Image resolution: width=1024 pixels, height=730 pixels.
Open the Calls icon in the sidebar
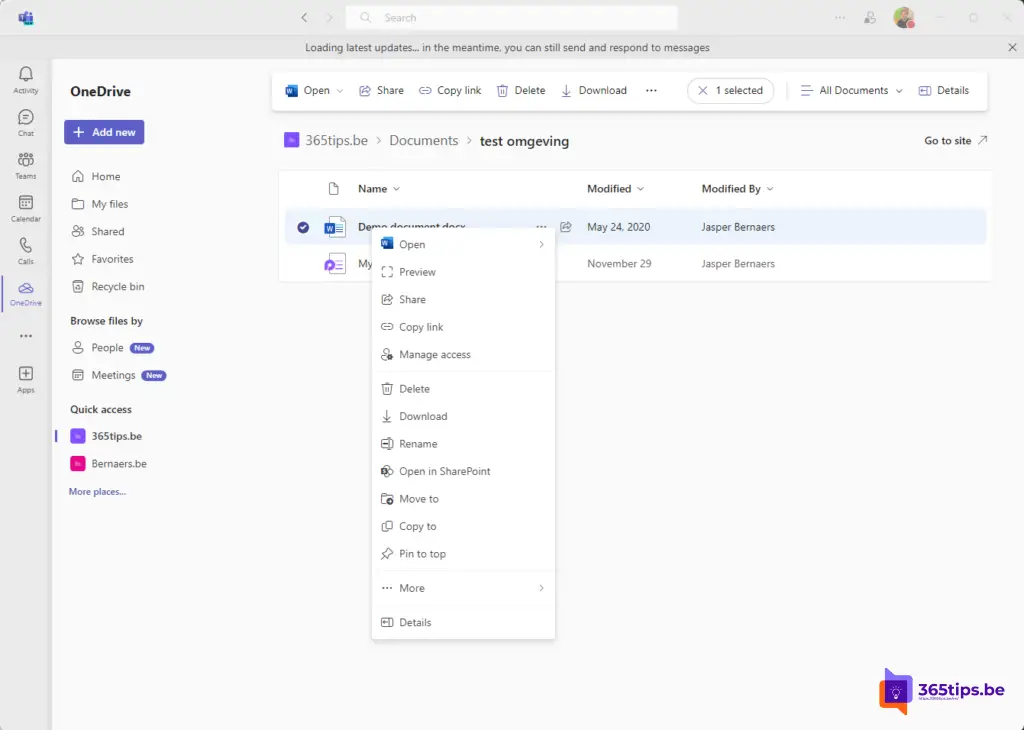pyautogui.click(x=26, y=250)
